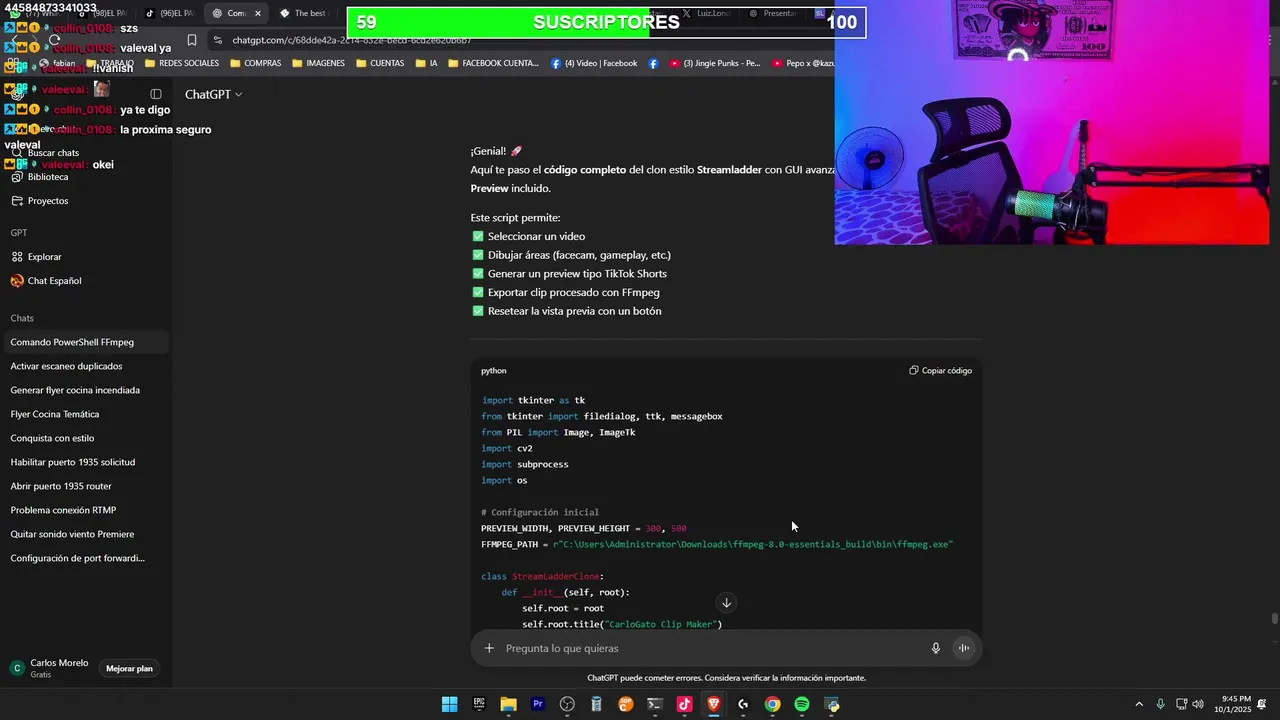Screen dimensions: 1280x720
Task: Open OBS Studio from taskbar
Action: 567,705
